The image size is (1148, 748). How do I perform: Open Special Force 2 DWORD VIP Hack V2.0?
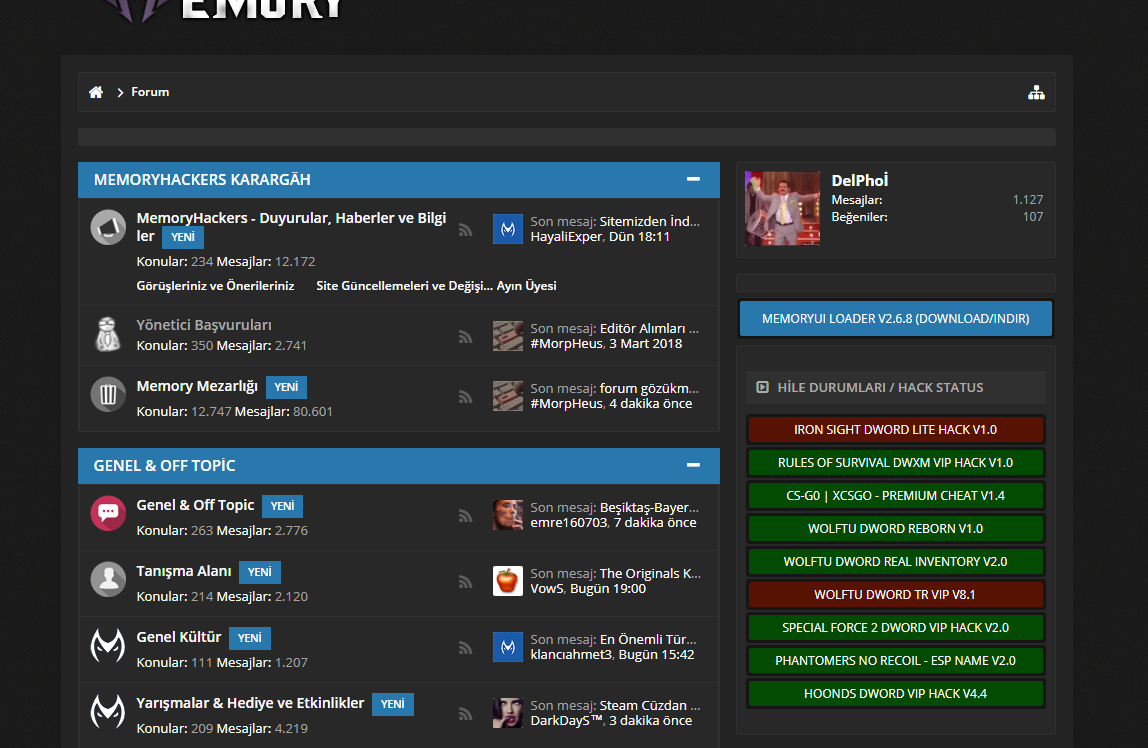point(895,627)
